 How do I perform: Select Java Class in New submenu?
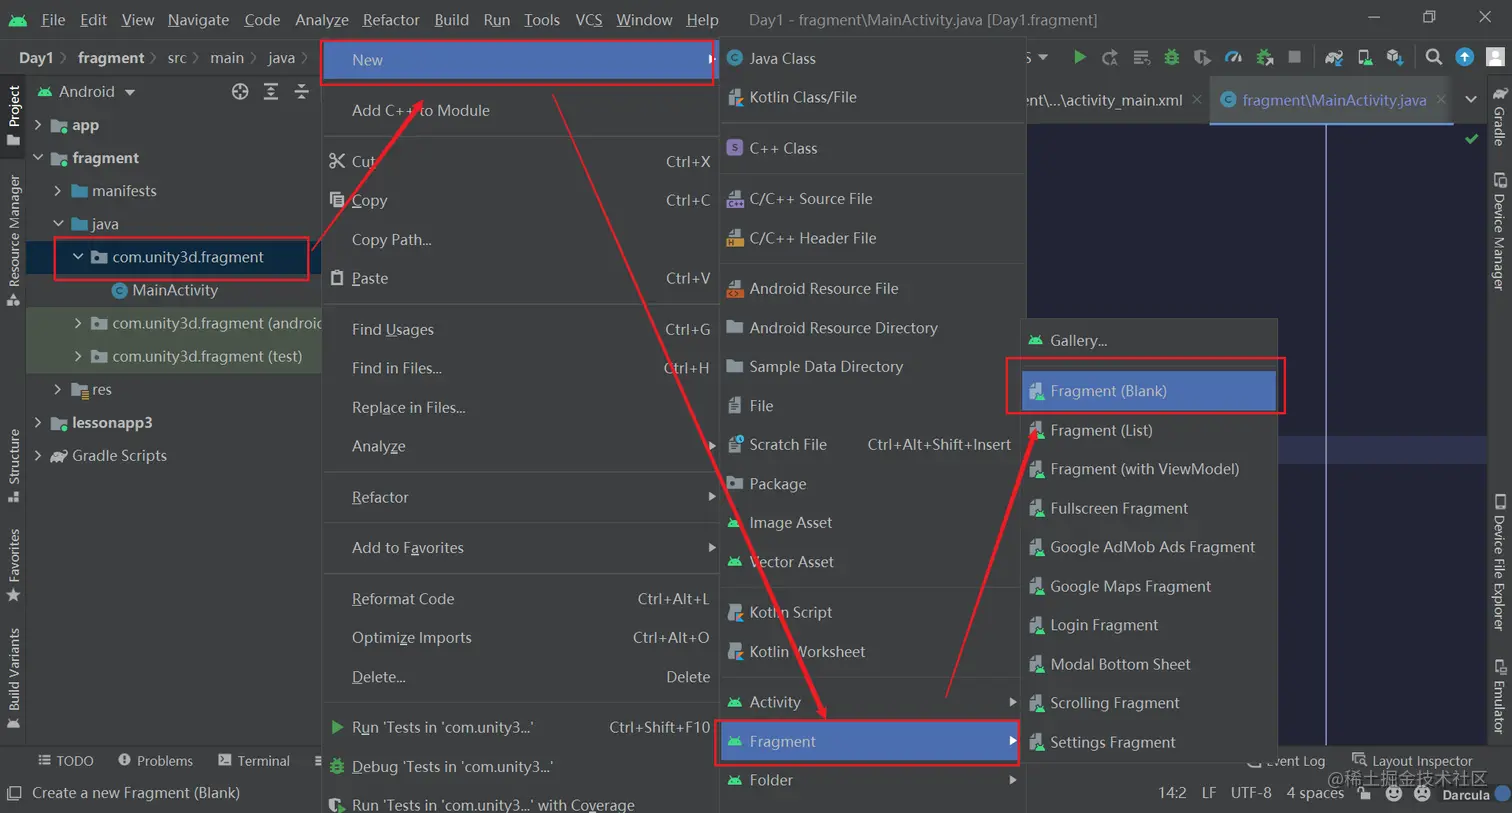tap(872, 58)
